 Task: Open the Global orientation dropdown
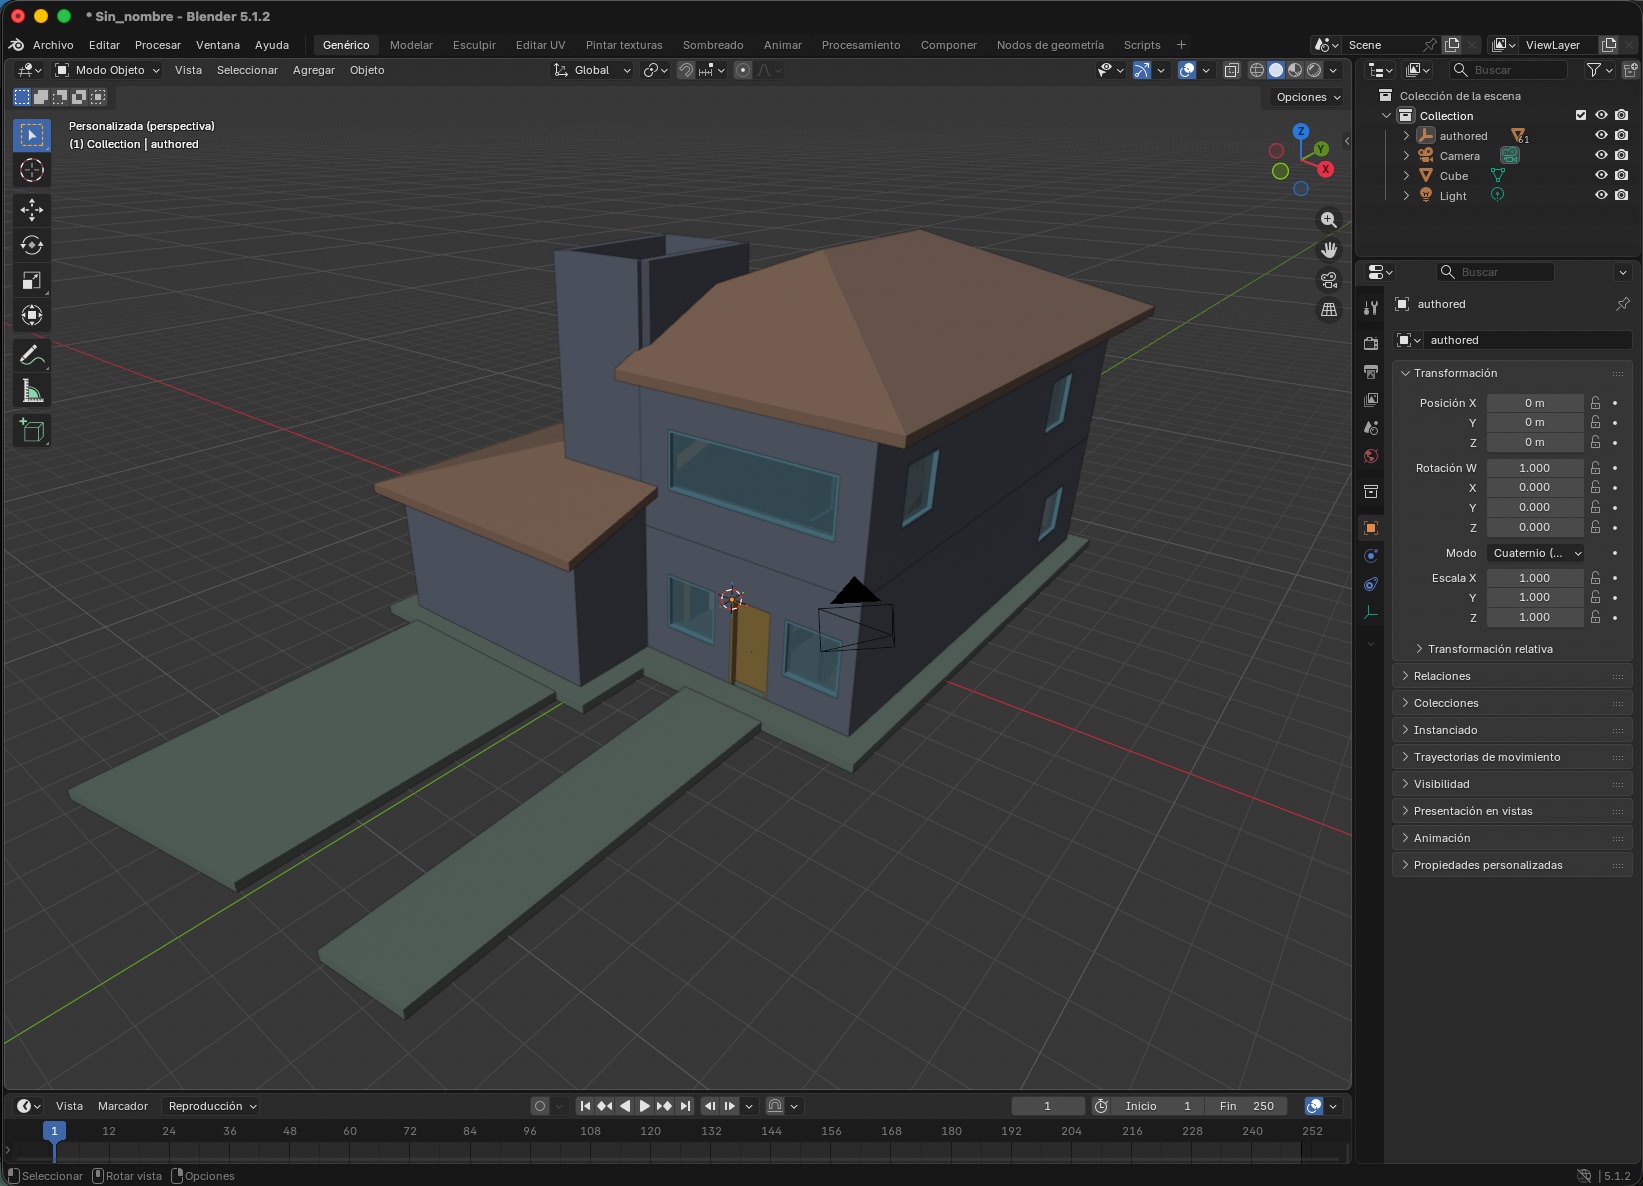coord(592,70)
